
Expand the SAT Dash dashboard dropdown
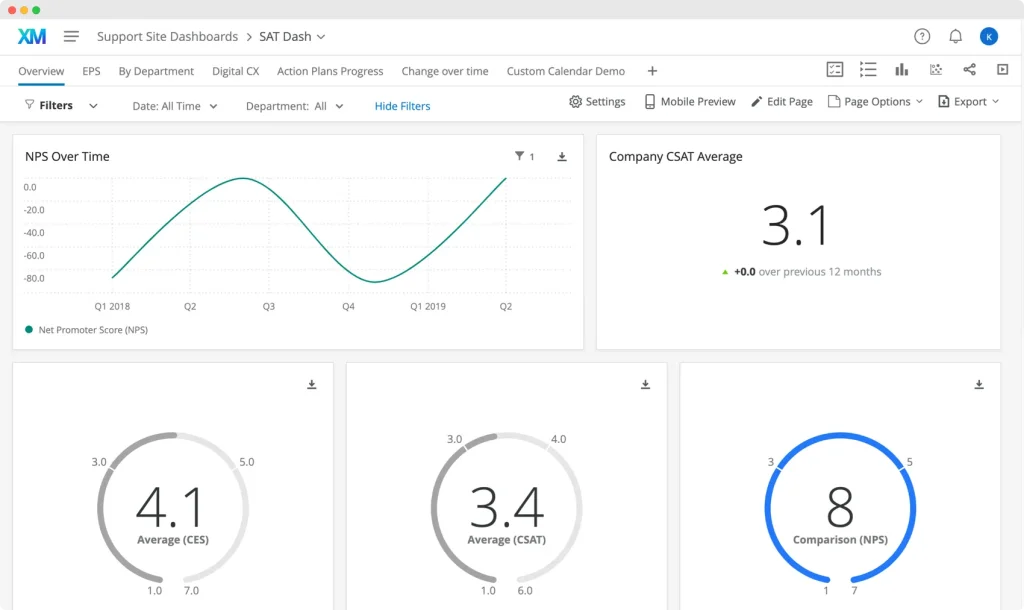pyautogui.click(x=321, y=37)
